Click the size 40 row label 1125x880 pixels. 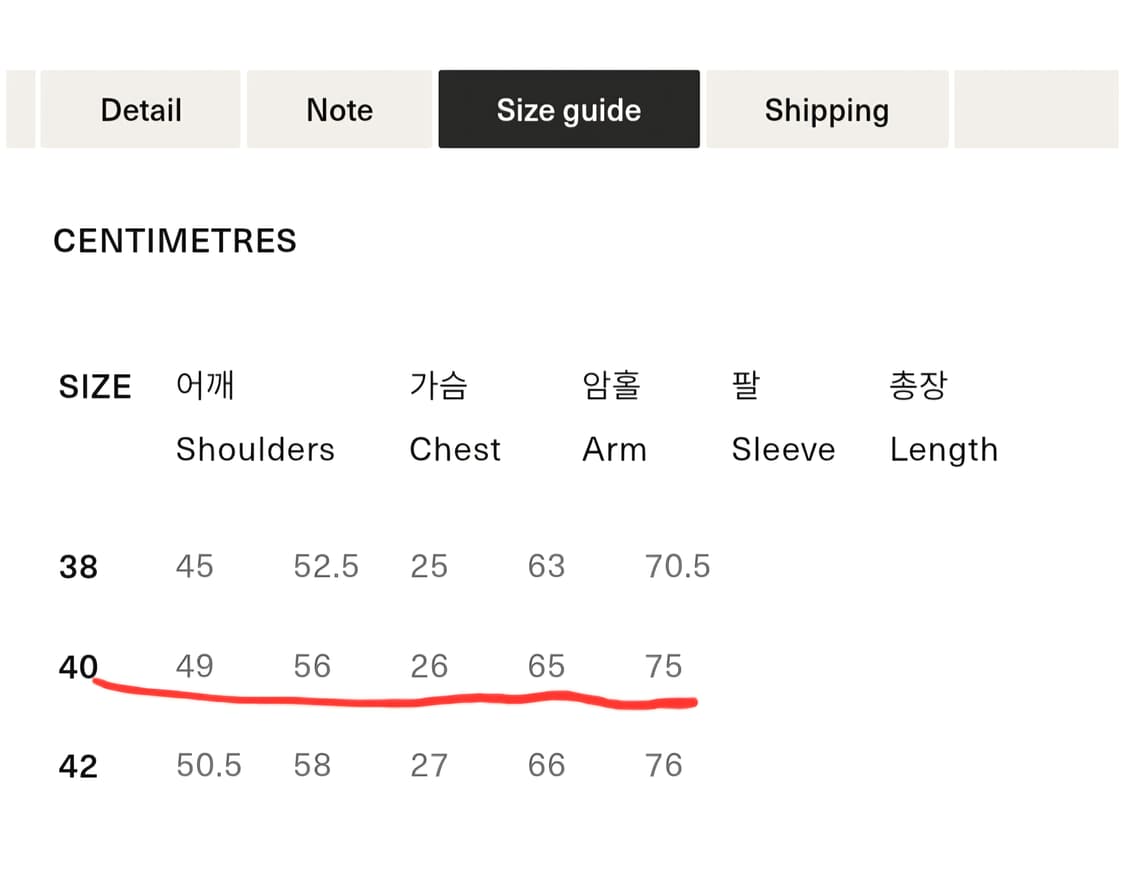click(78, 667)
